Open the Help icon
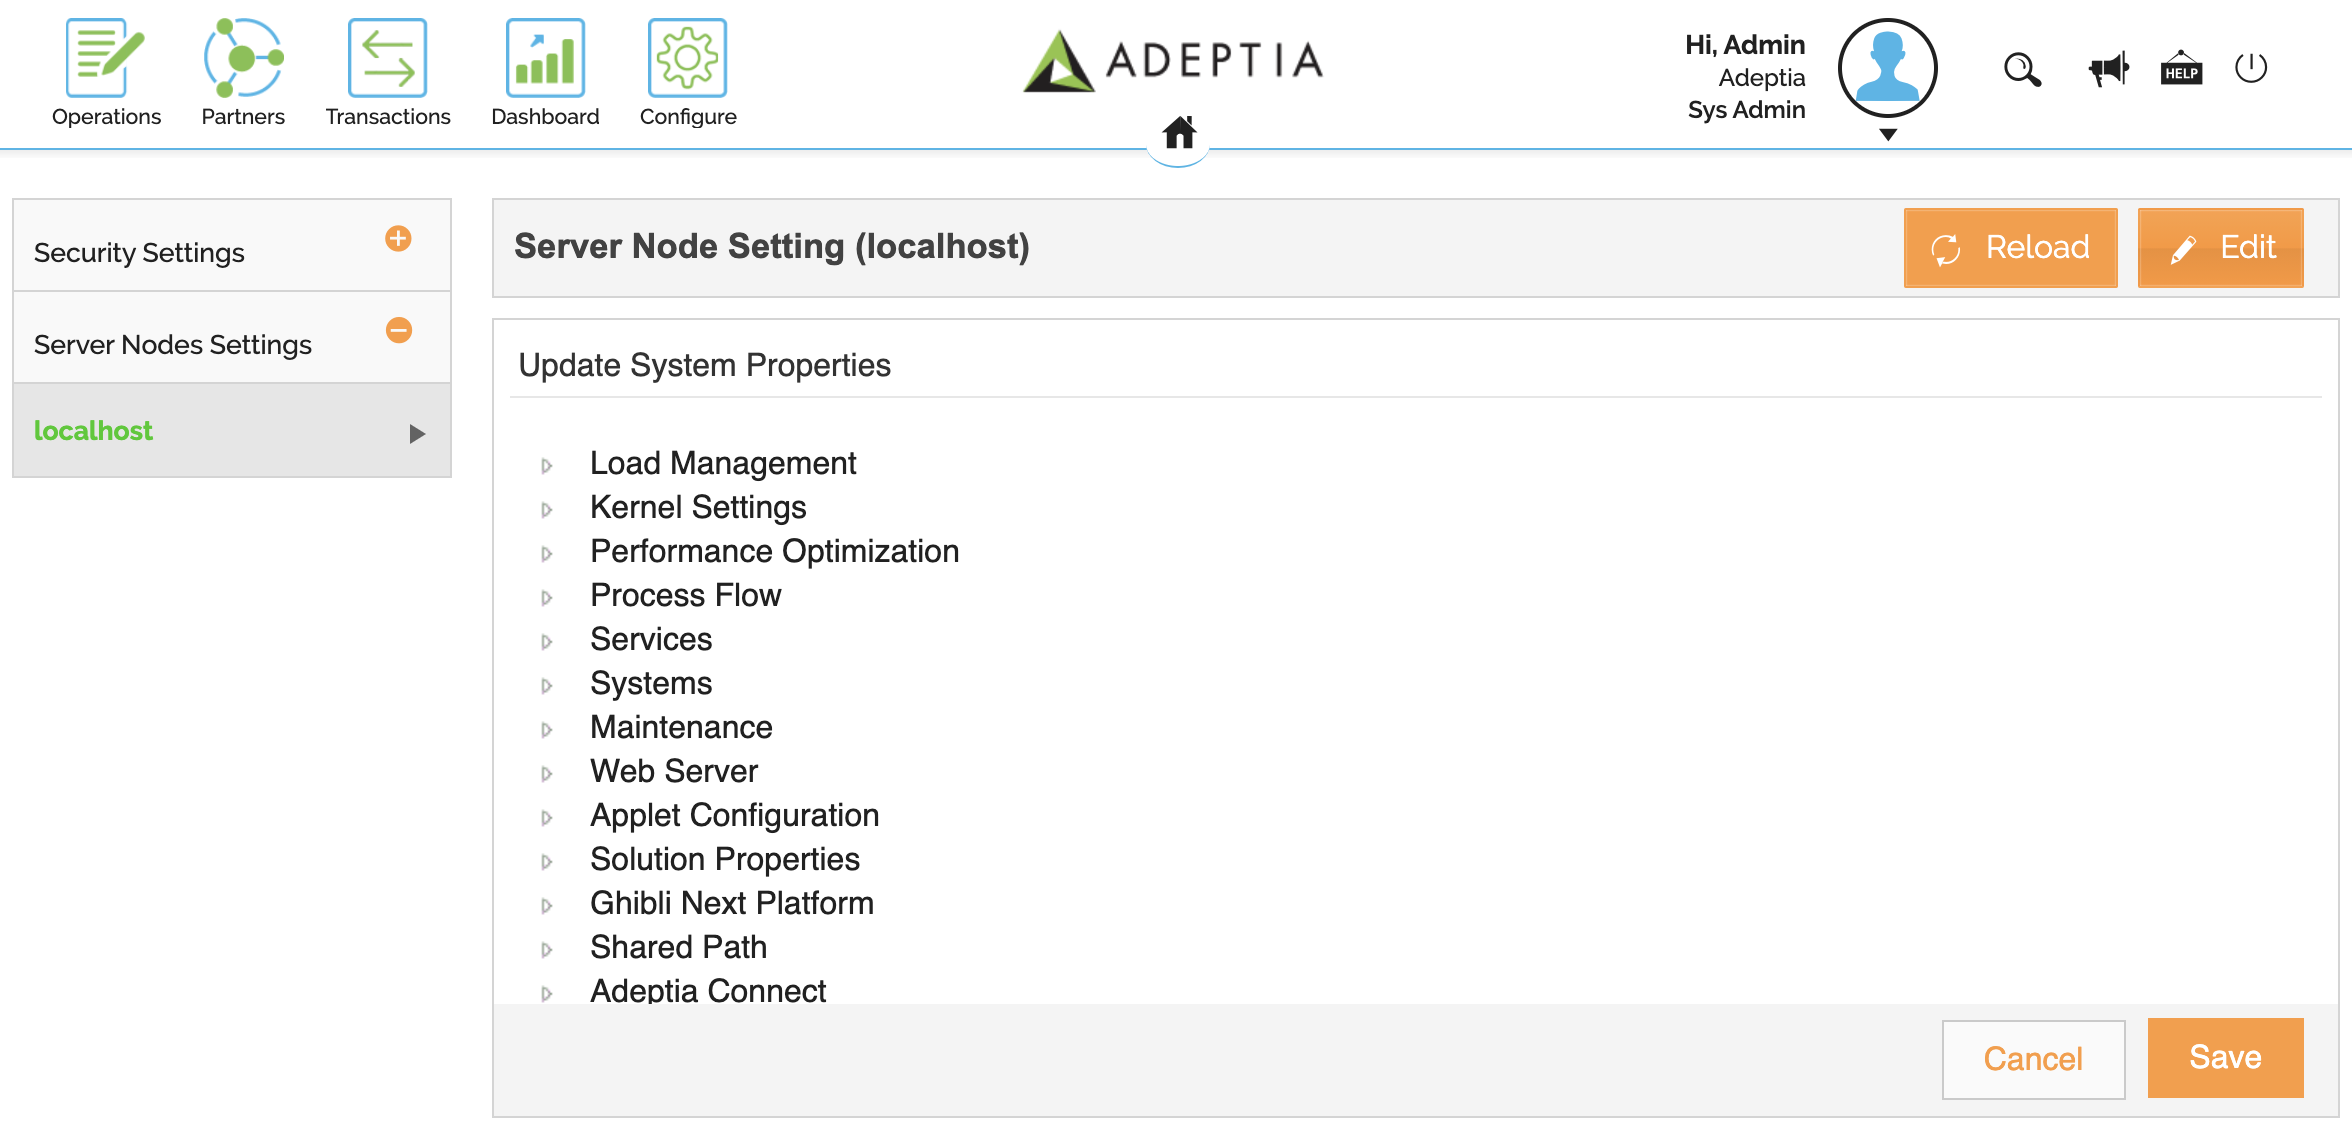Image resolution: width=2352 pixels, height=1134 pixels. click(2181, 70)
